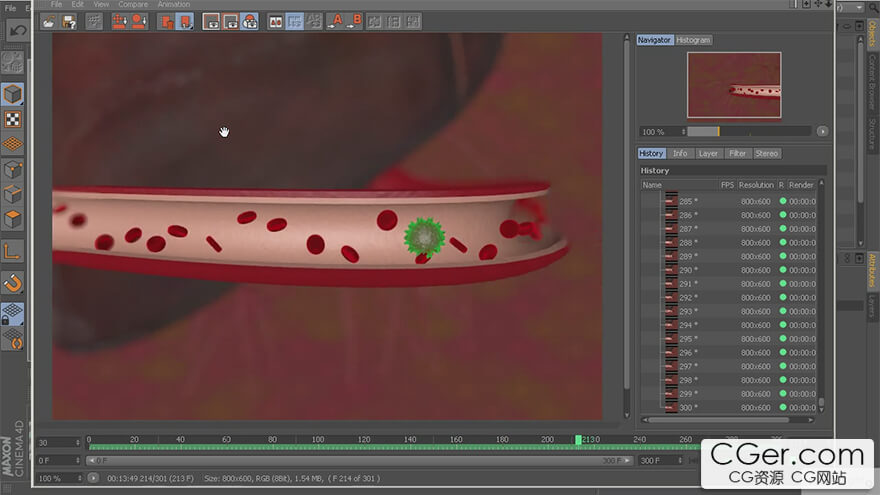Screen dimensions: 880x495
Task: Select the Polygons mode cube icon
Action: point(13,219)
